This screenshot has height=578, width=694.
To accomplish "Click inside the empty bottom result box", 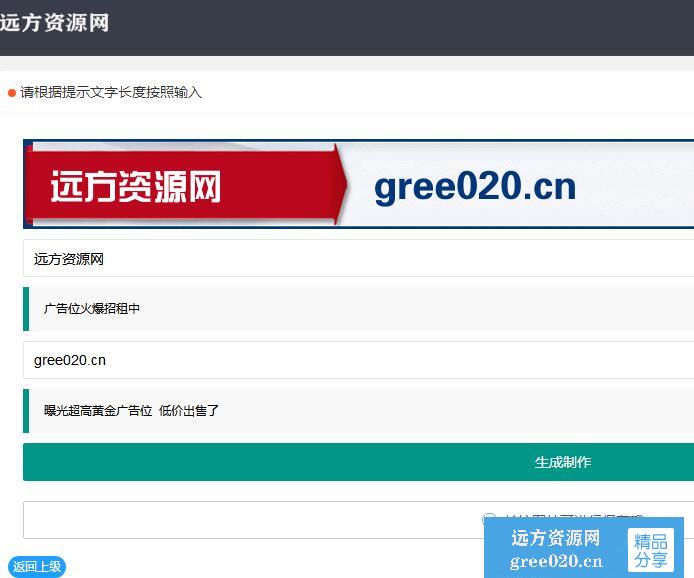I will click(250, 520).
